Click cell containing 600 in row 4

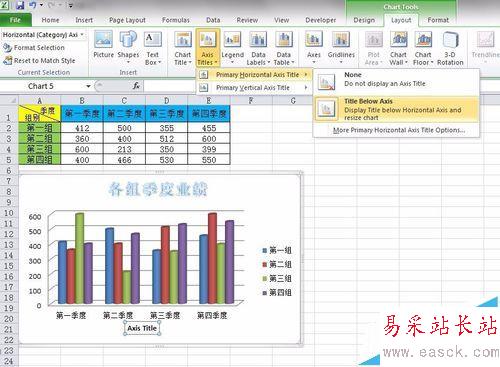click(x=82, y=149)
